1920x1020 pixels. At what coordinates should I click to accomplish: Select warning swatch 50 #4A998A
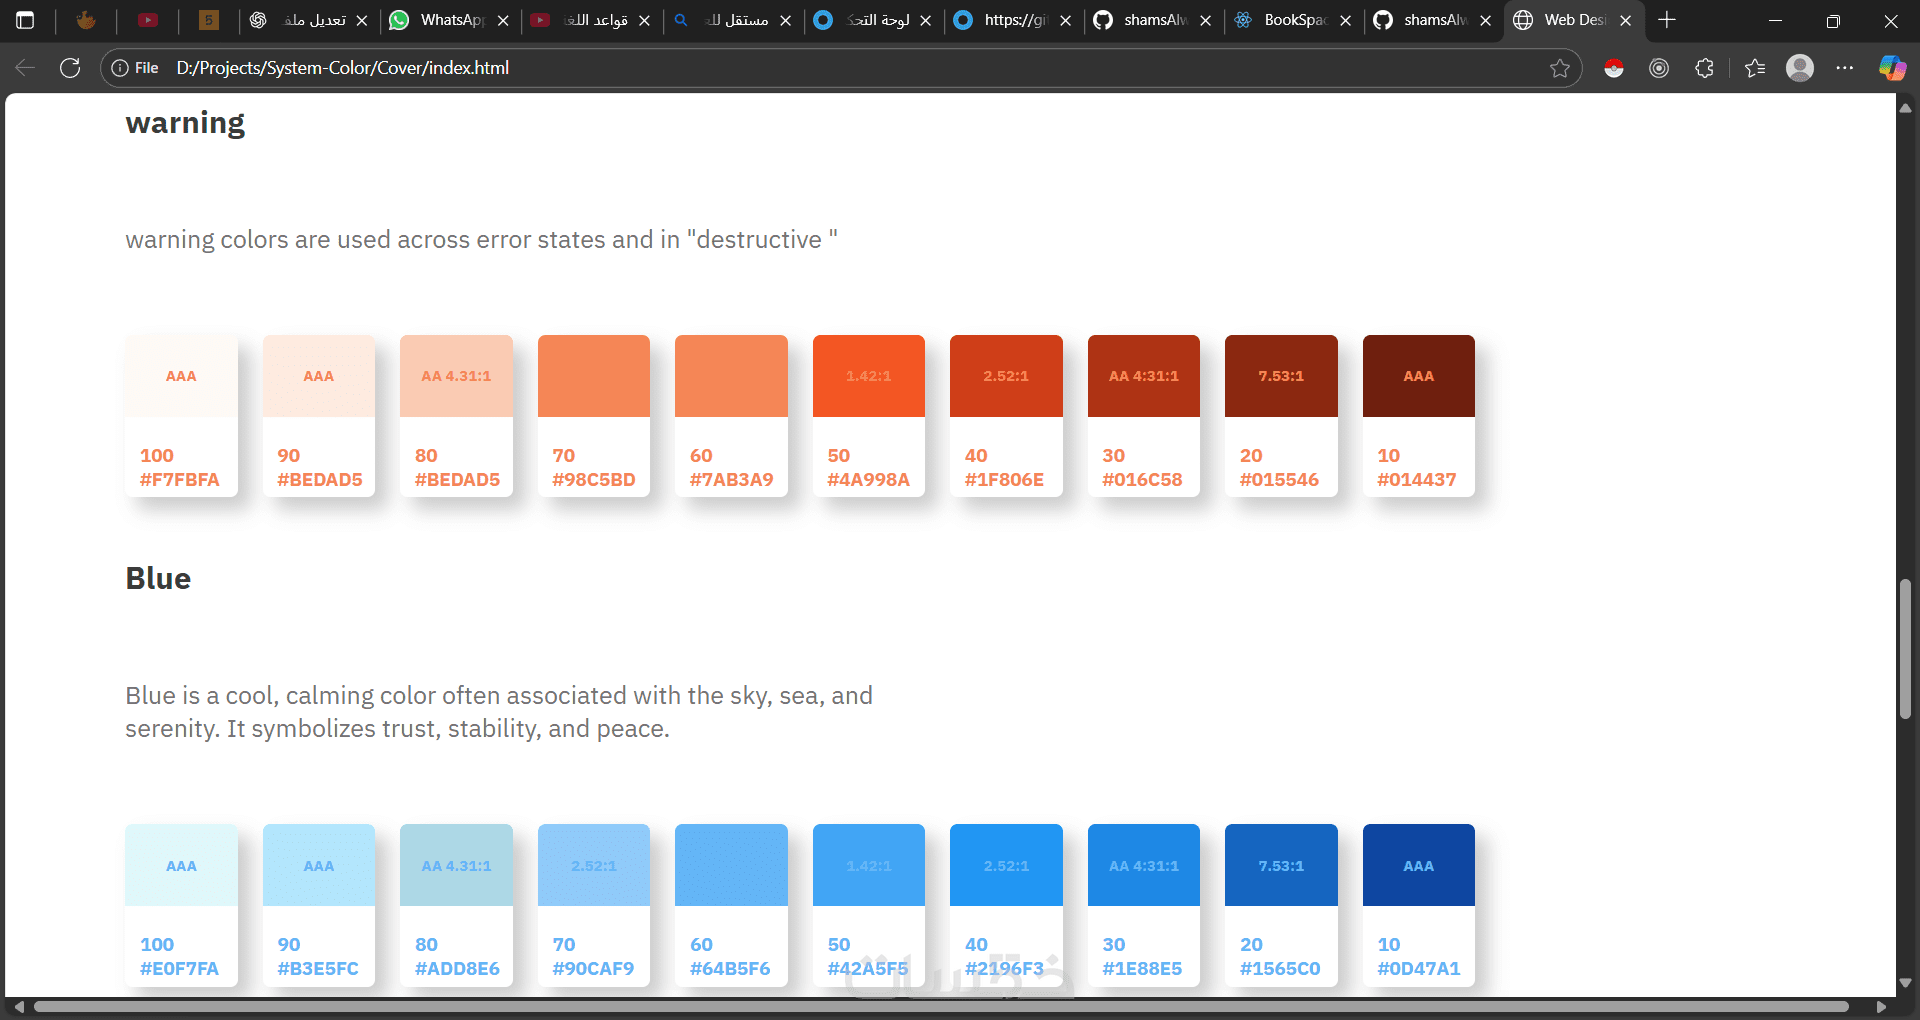click(868, 416)
